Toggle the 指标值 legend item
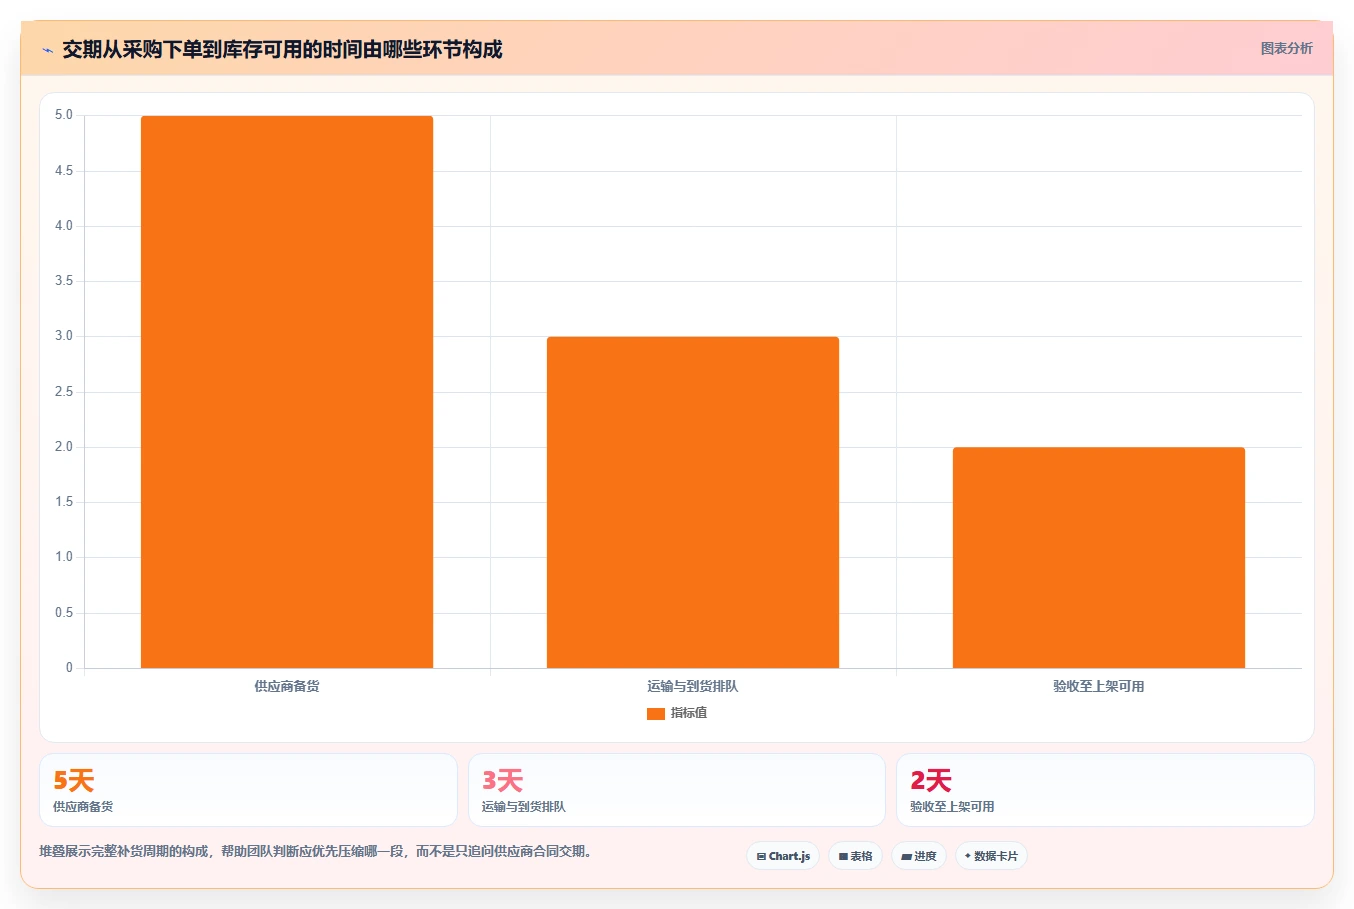The height and width of the screenshot is (909, 1354). [677, 713]
